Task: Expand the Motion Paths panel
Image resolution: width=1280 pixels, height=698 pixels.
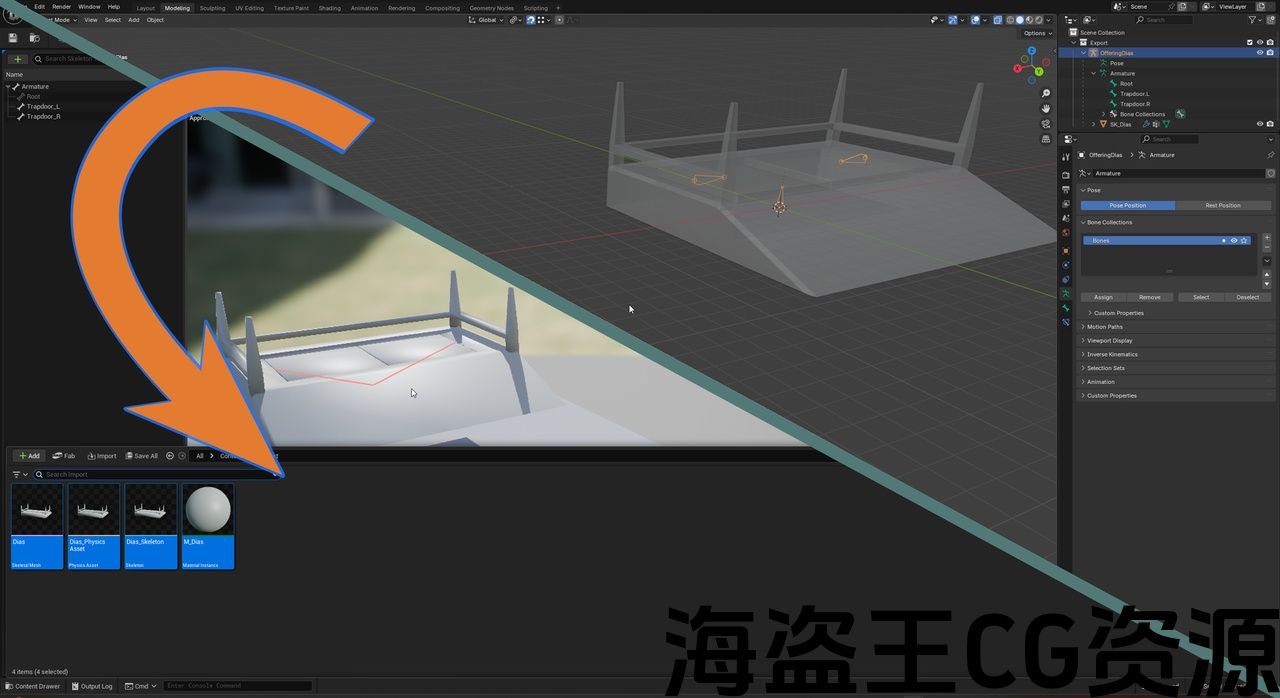Action: tap(1104, 327)
